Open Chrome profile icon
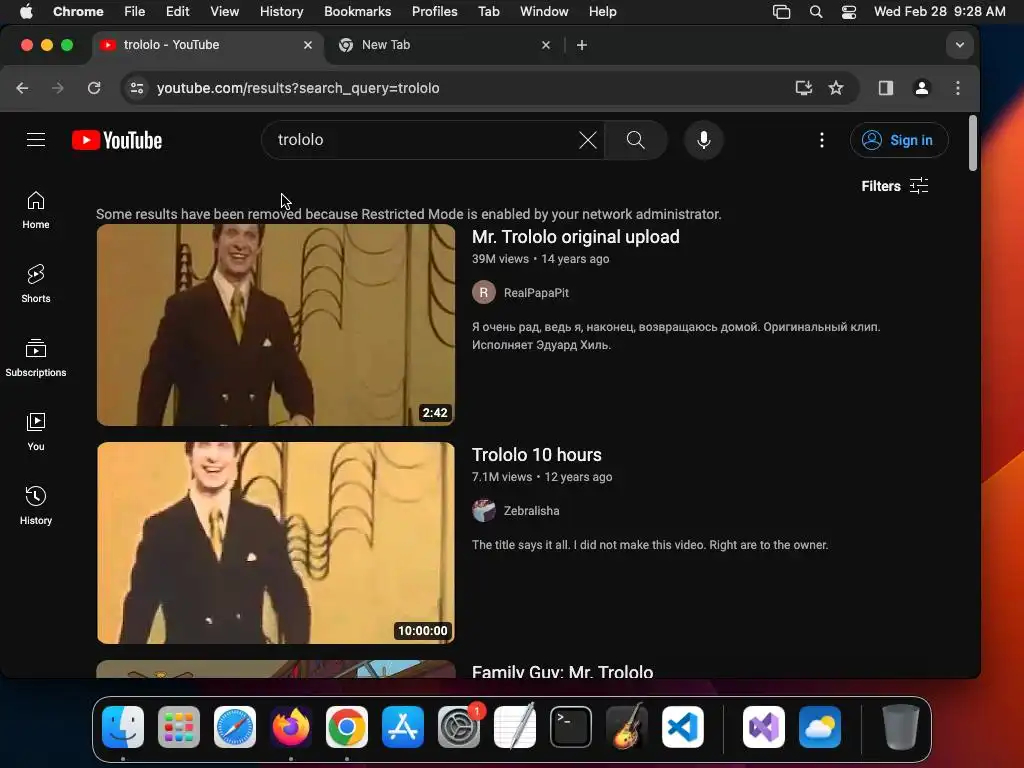The width and height of the screenshot is (1024, 768). pos(921,88)
